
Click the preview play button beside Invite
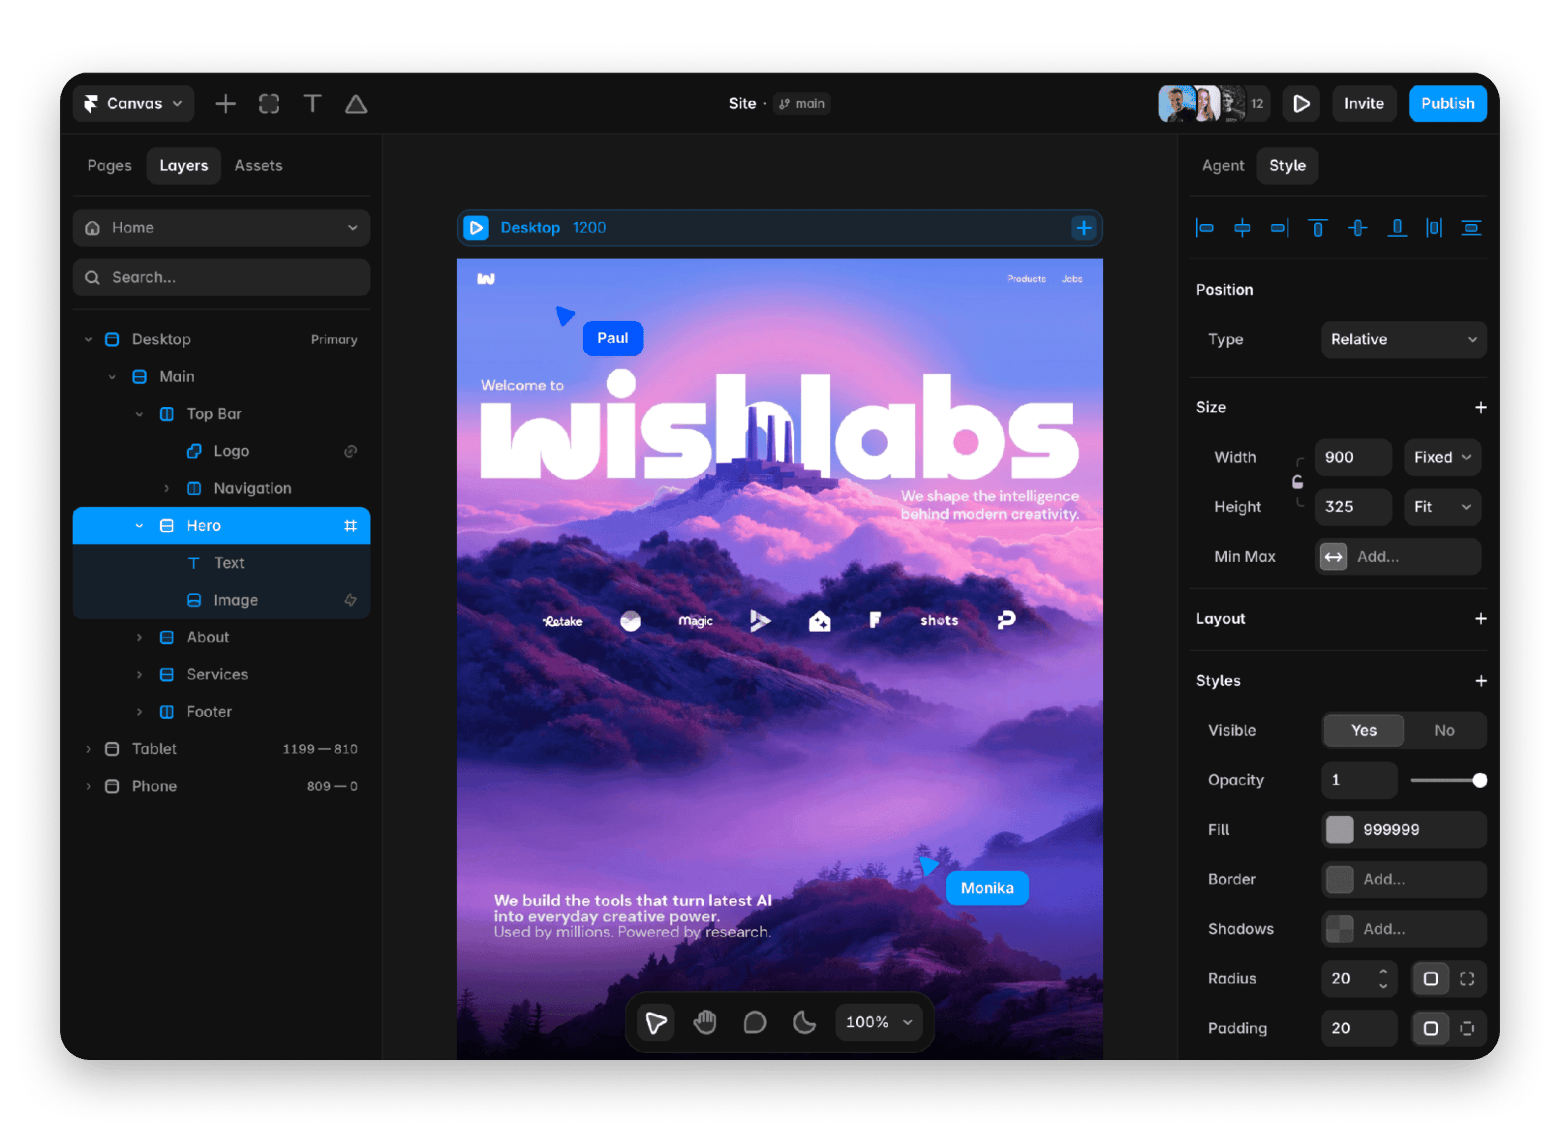[1301, 104]
